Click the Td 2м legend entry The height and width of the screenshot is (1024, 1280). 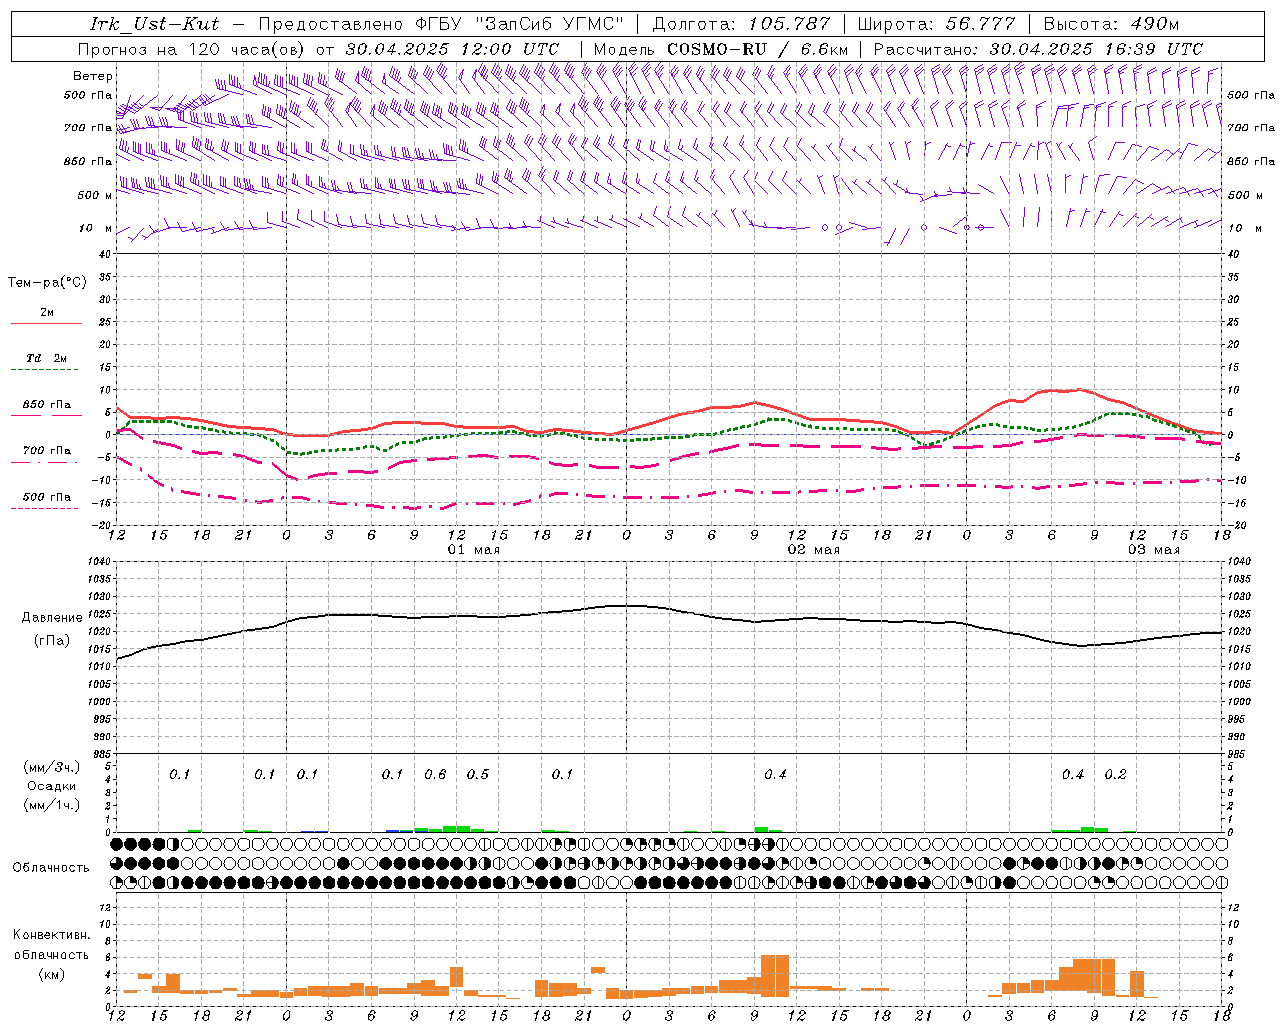[47, 358]
